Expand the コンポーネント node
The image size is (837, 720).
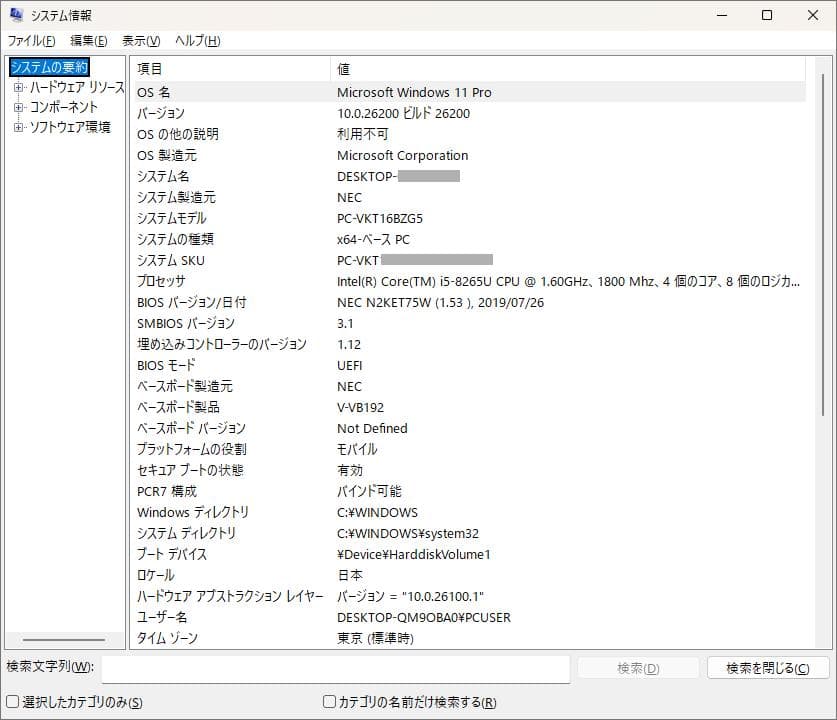click(x=18, y=107)
